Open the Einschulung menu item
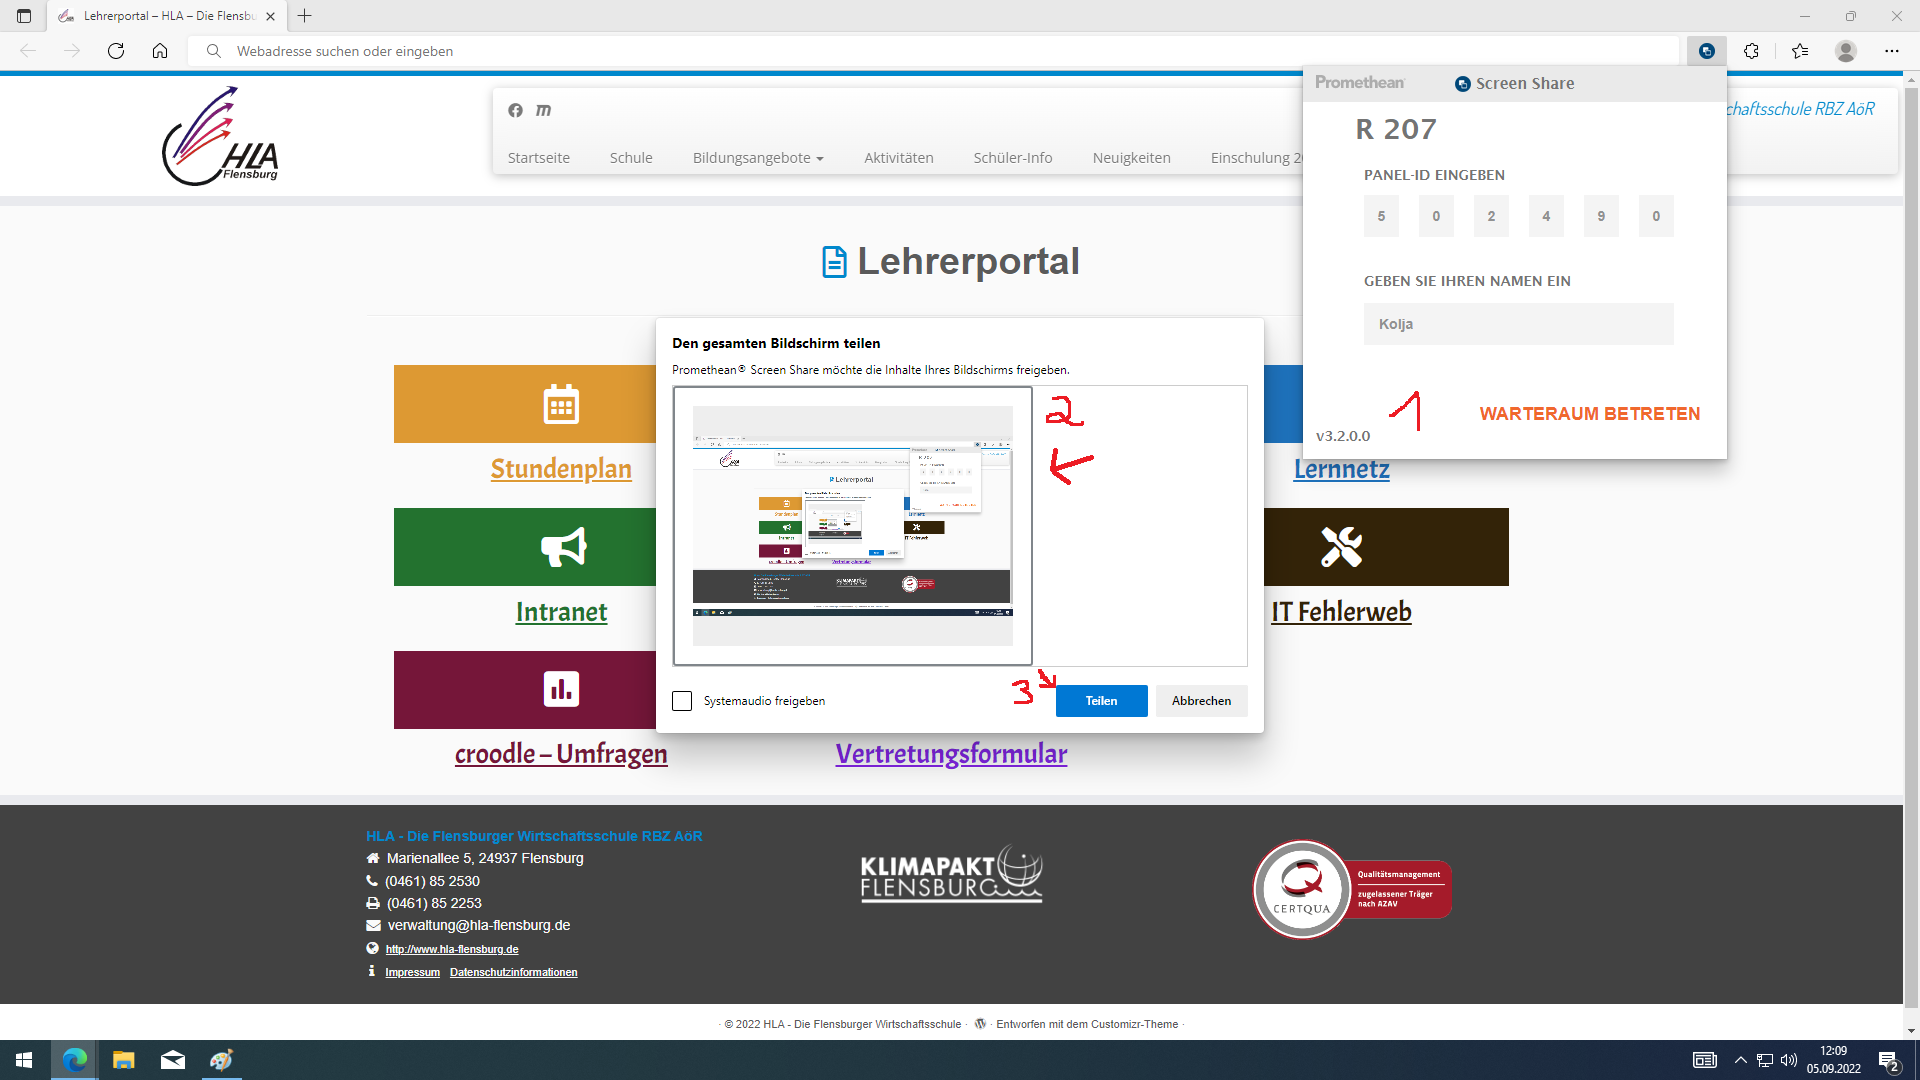Screen dimensions: 1920x1080 [x=1256, y=158]
